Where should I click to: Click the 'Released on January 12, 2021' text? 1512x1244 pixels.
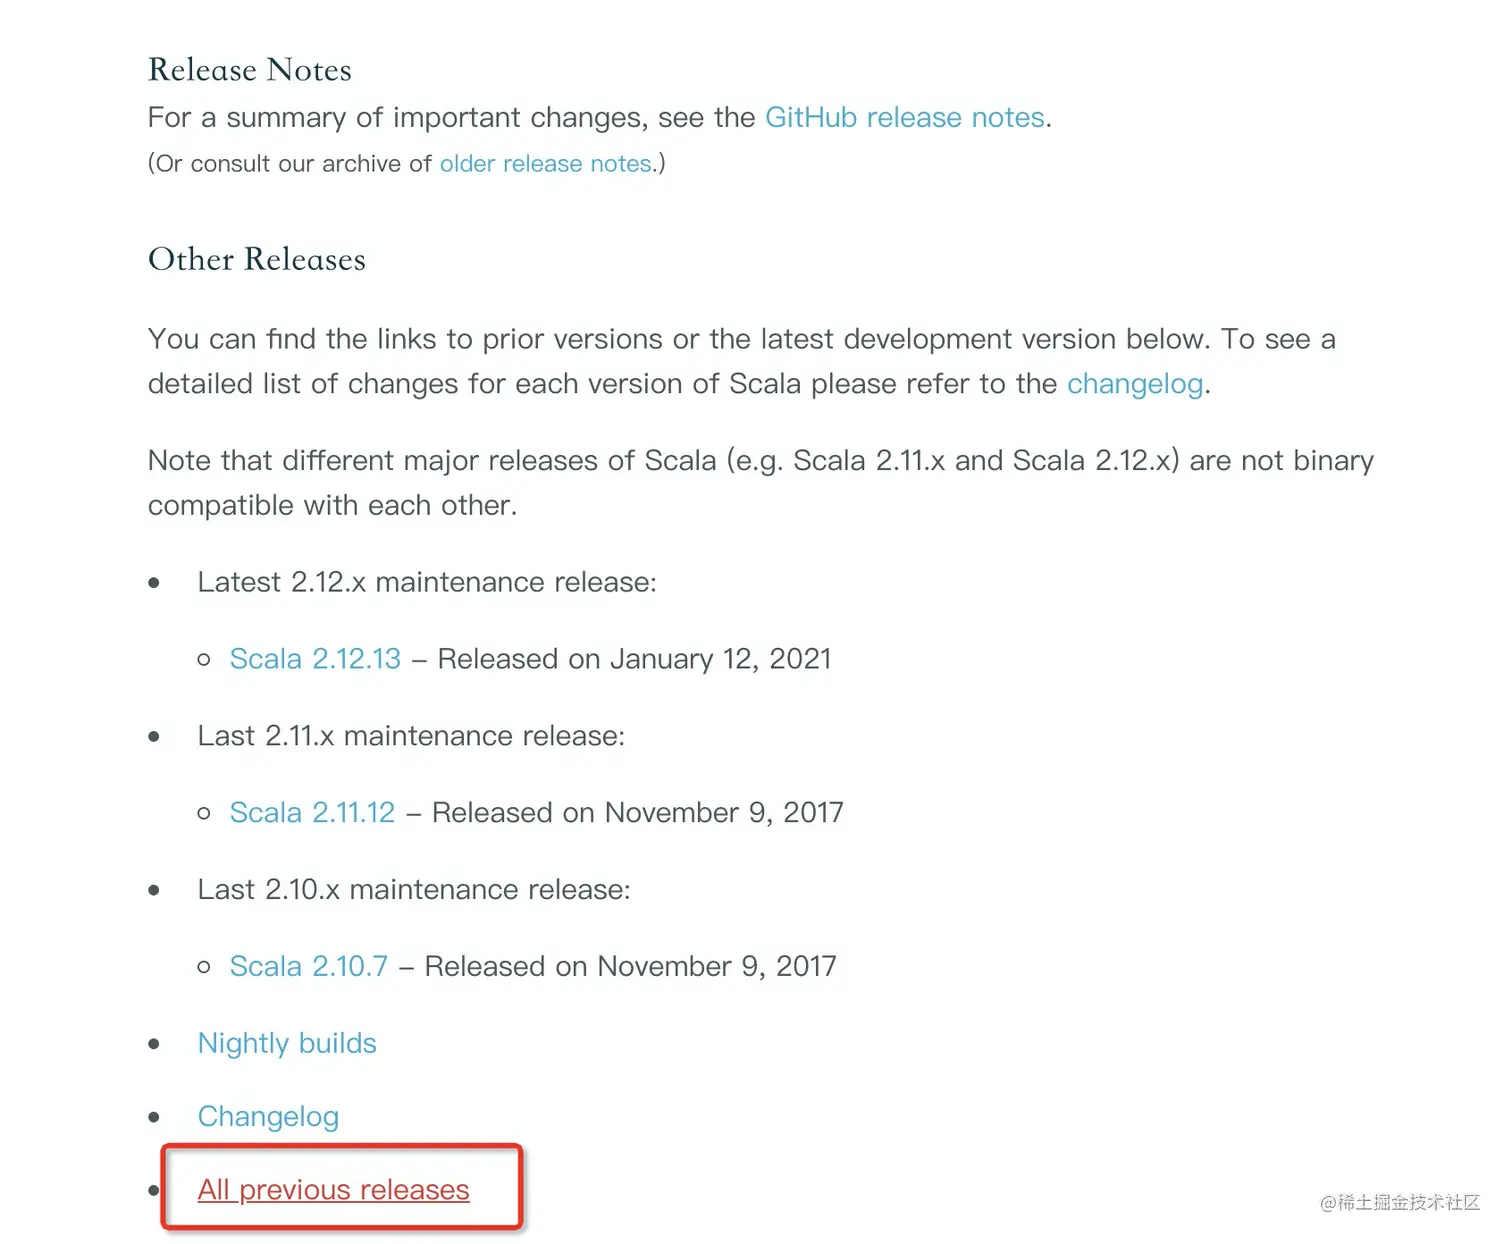tap(634, 659)
